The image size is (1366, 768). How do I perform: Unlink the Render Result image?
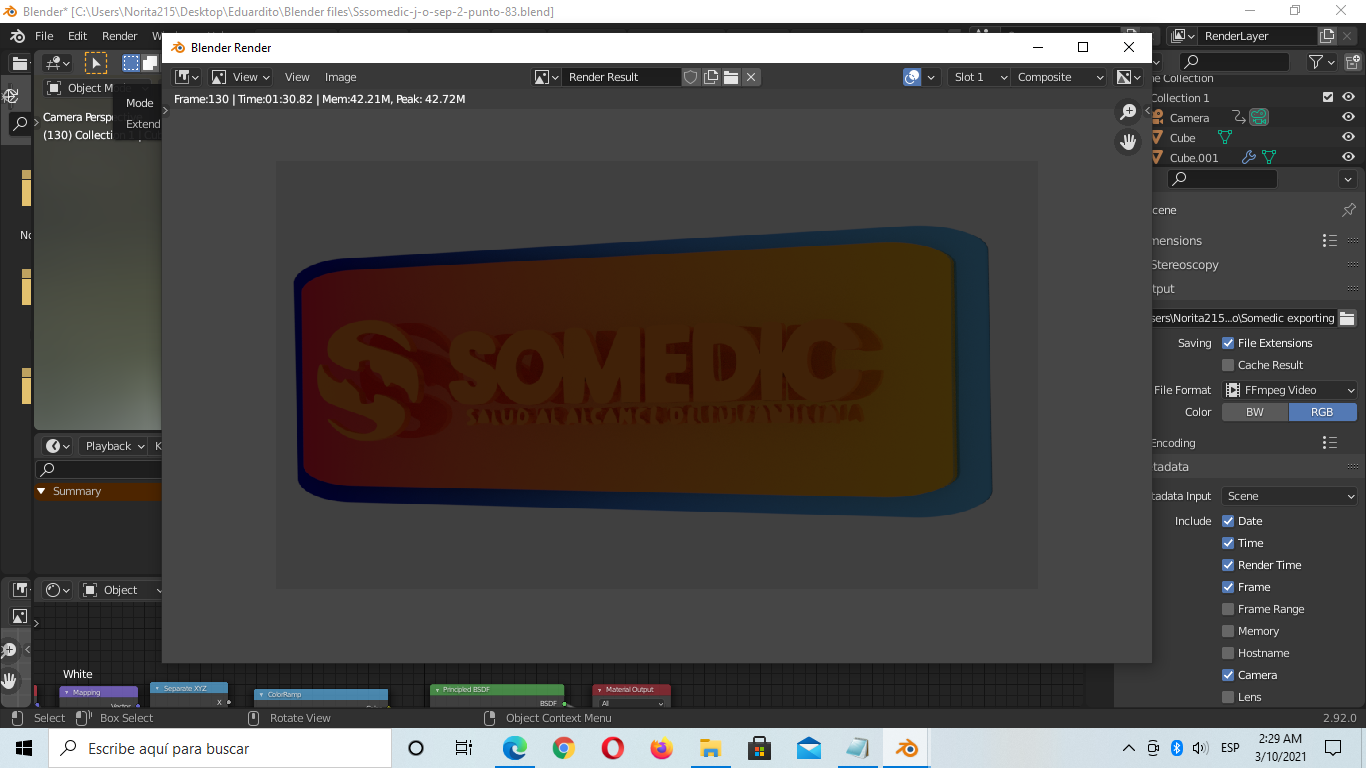pyautogui.click(x=751, y=77)
